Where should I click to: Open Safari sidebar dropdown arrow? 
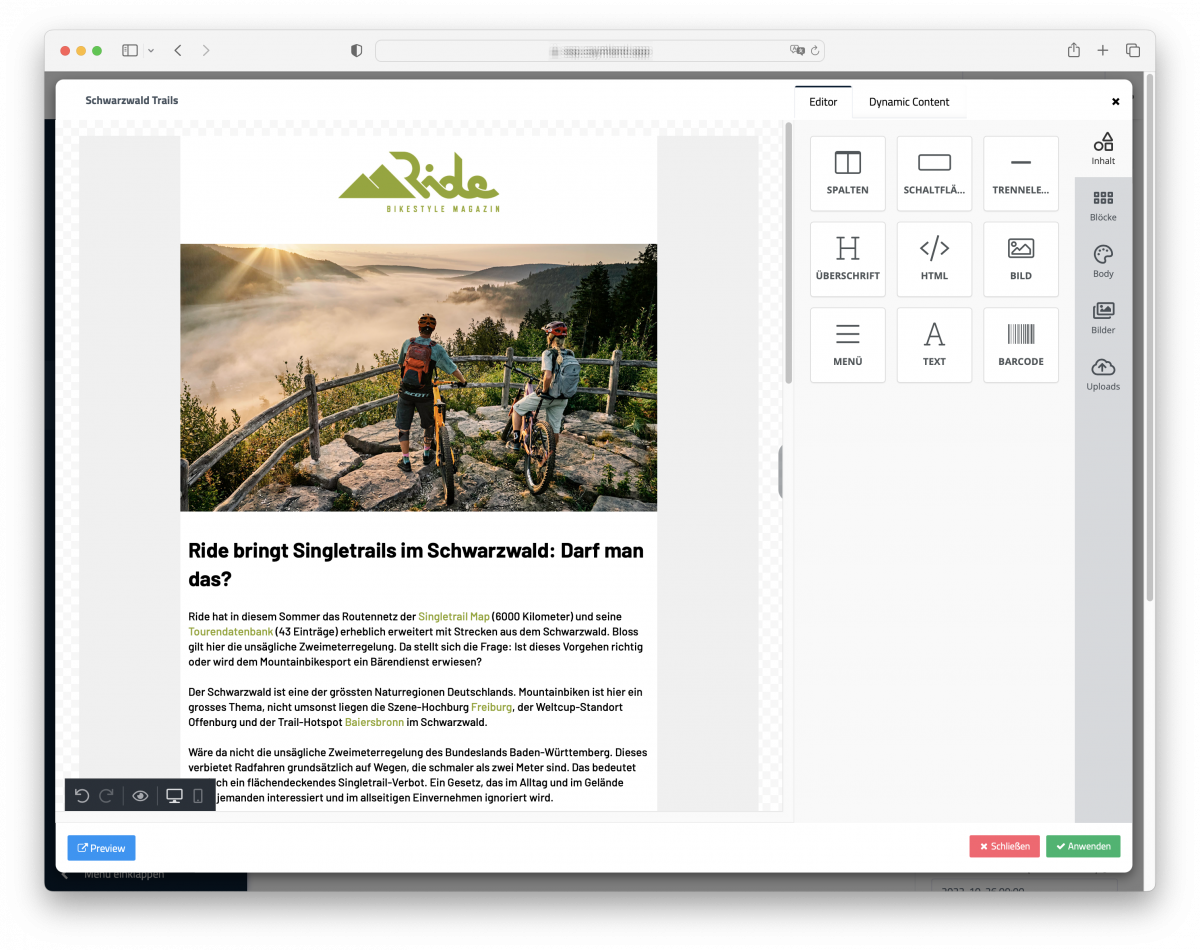(x=151, y=50)
